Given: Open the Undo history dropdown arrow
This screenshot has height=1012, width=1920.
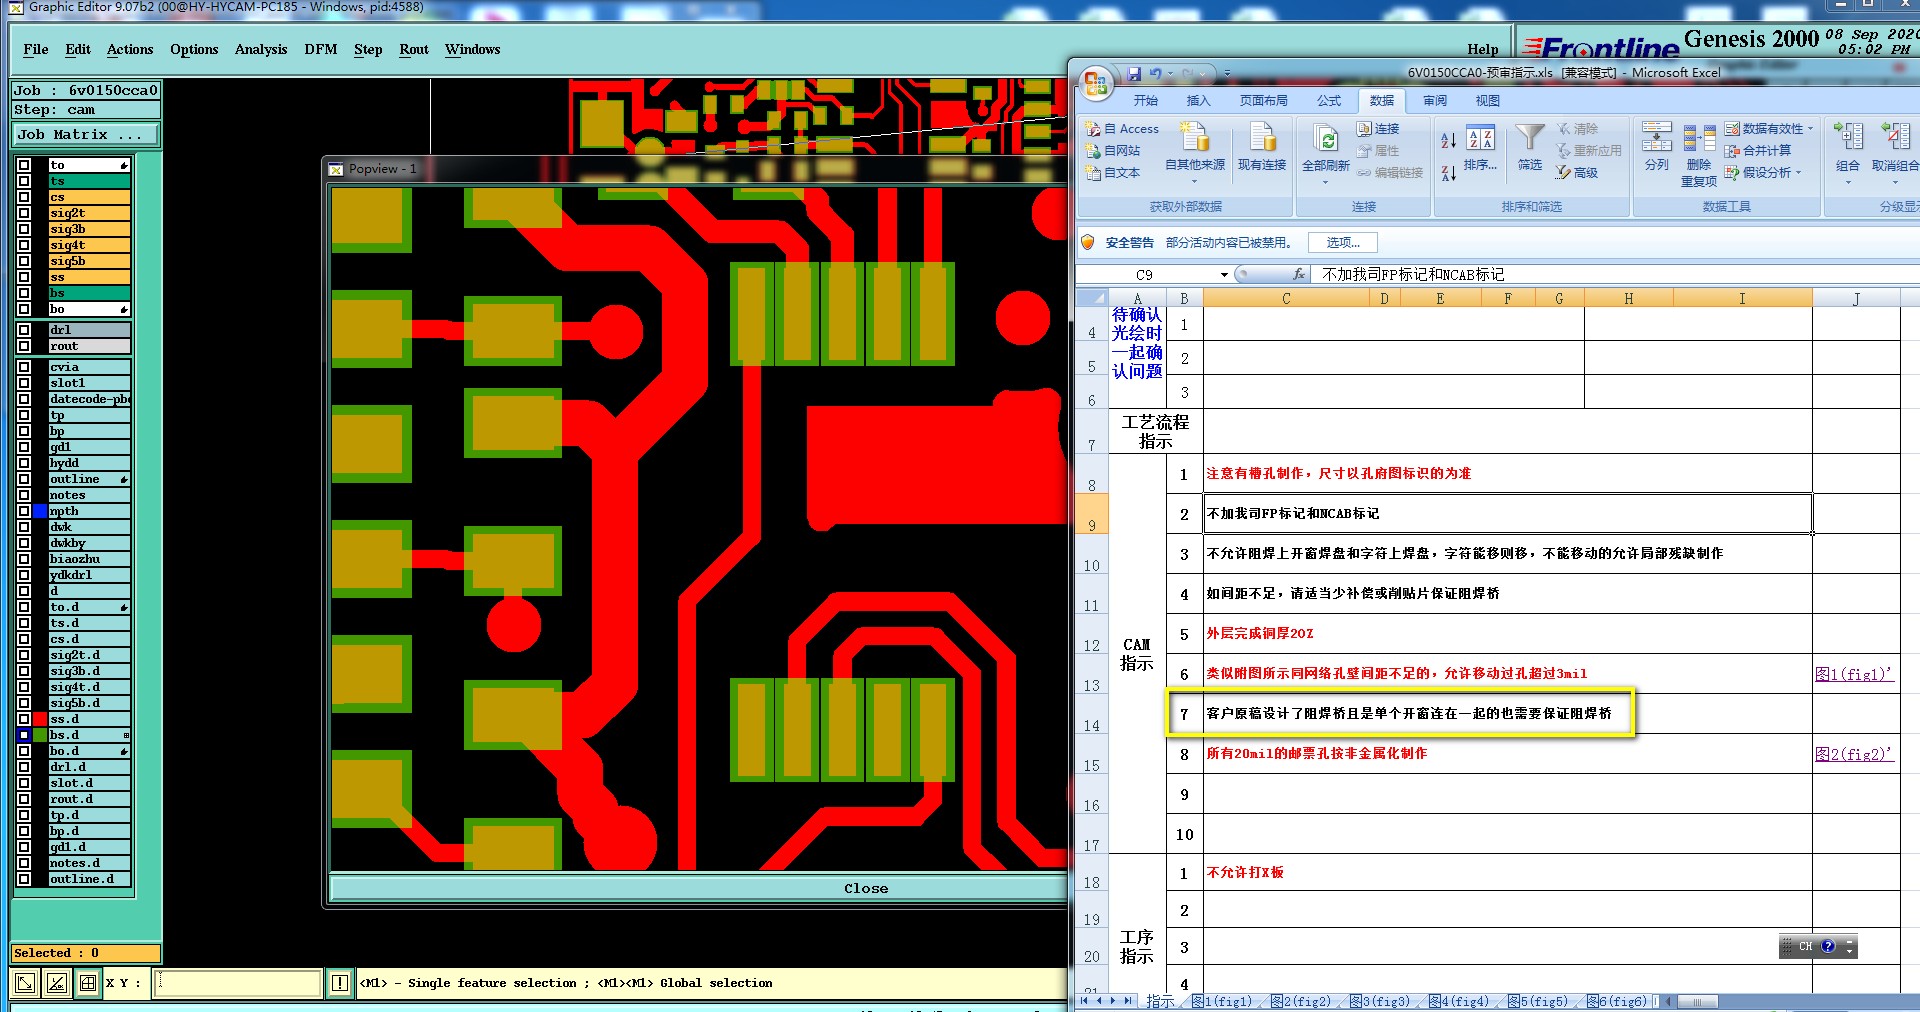Looking at the screenshot, I should pos(1170,74).
